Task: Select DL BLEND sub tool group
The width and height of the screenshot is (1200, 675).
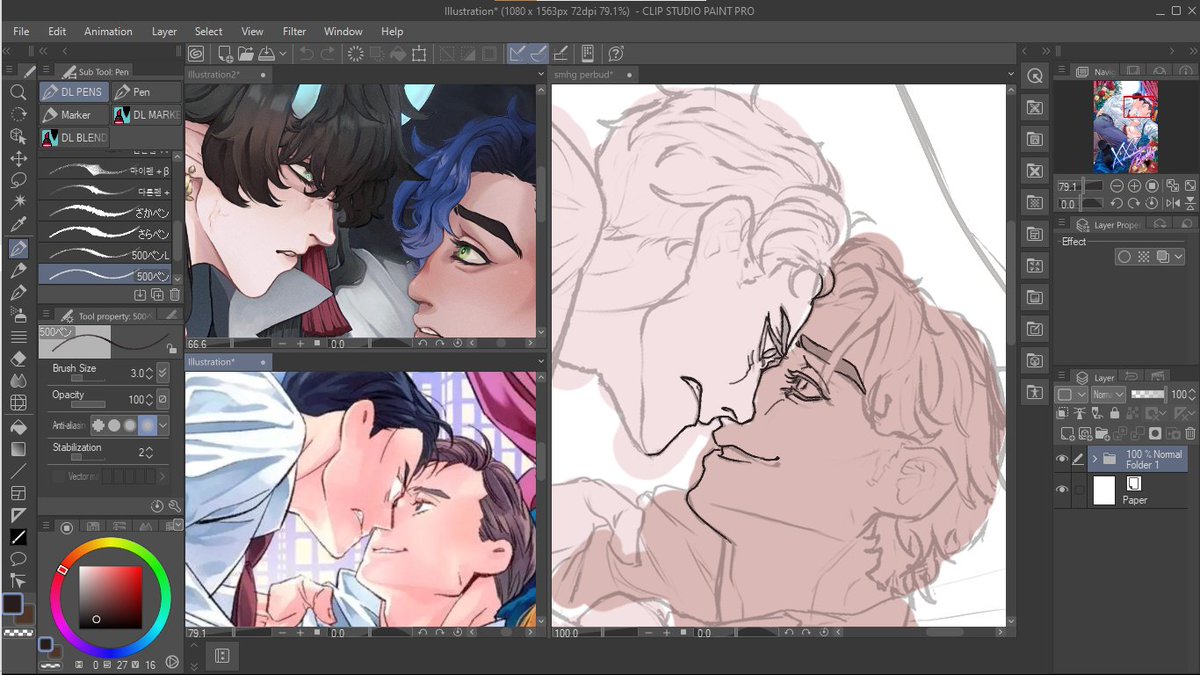Action: click(x=73, y=138)
